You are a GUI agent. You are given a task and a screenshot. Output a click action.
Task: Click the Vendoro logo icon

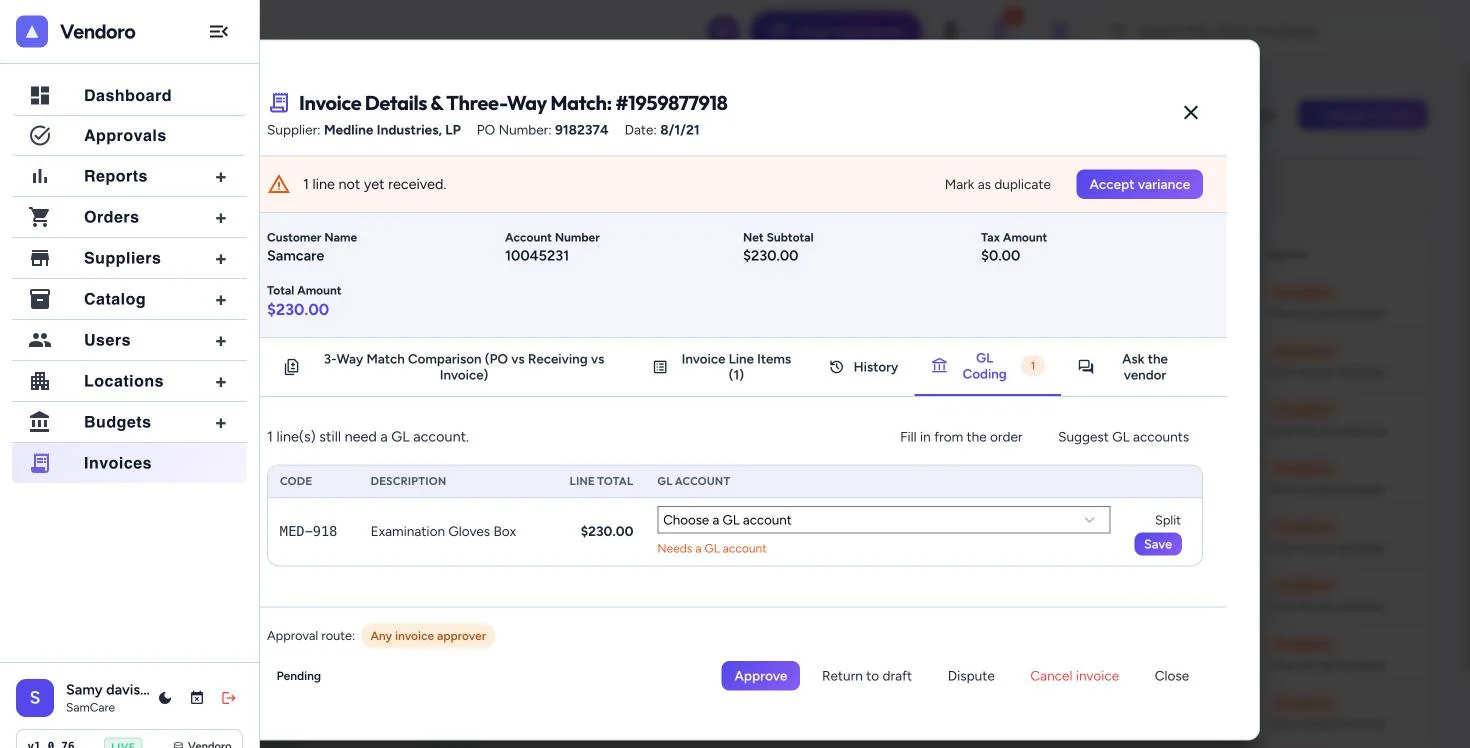(x=32, y=32)
